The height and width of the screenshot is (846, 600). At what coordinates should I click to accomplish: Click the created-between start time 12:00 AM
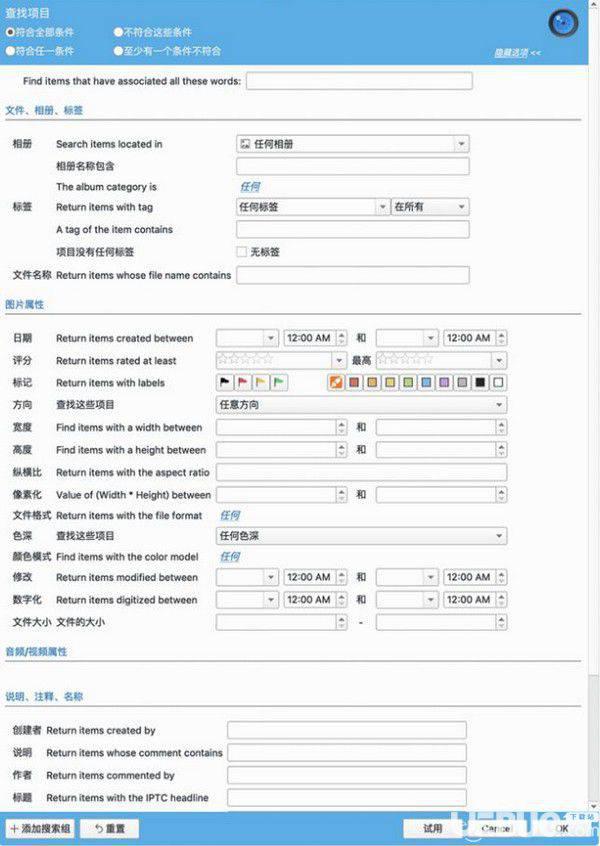[310, 338]
